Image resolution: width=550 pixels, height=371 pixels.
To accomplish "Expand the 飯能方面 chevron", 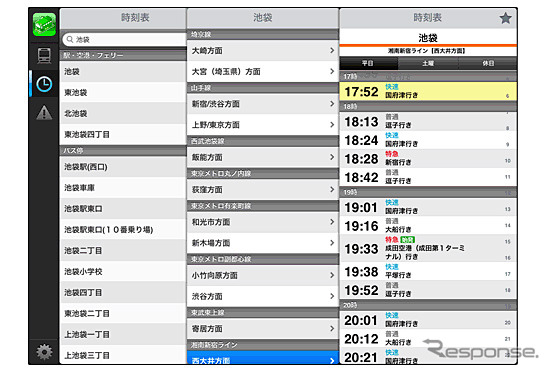I will point(332,157).
